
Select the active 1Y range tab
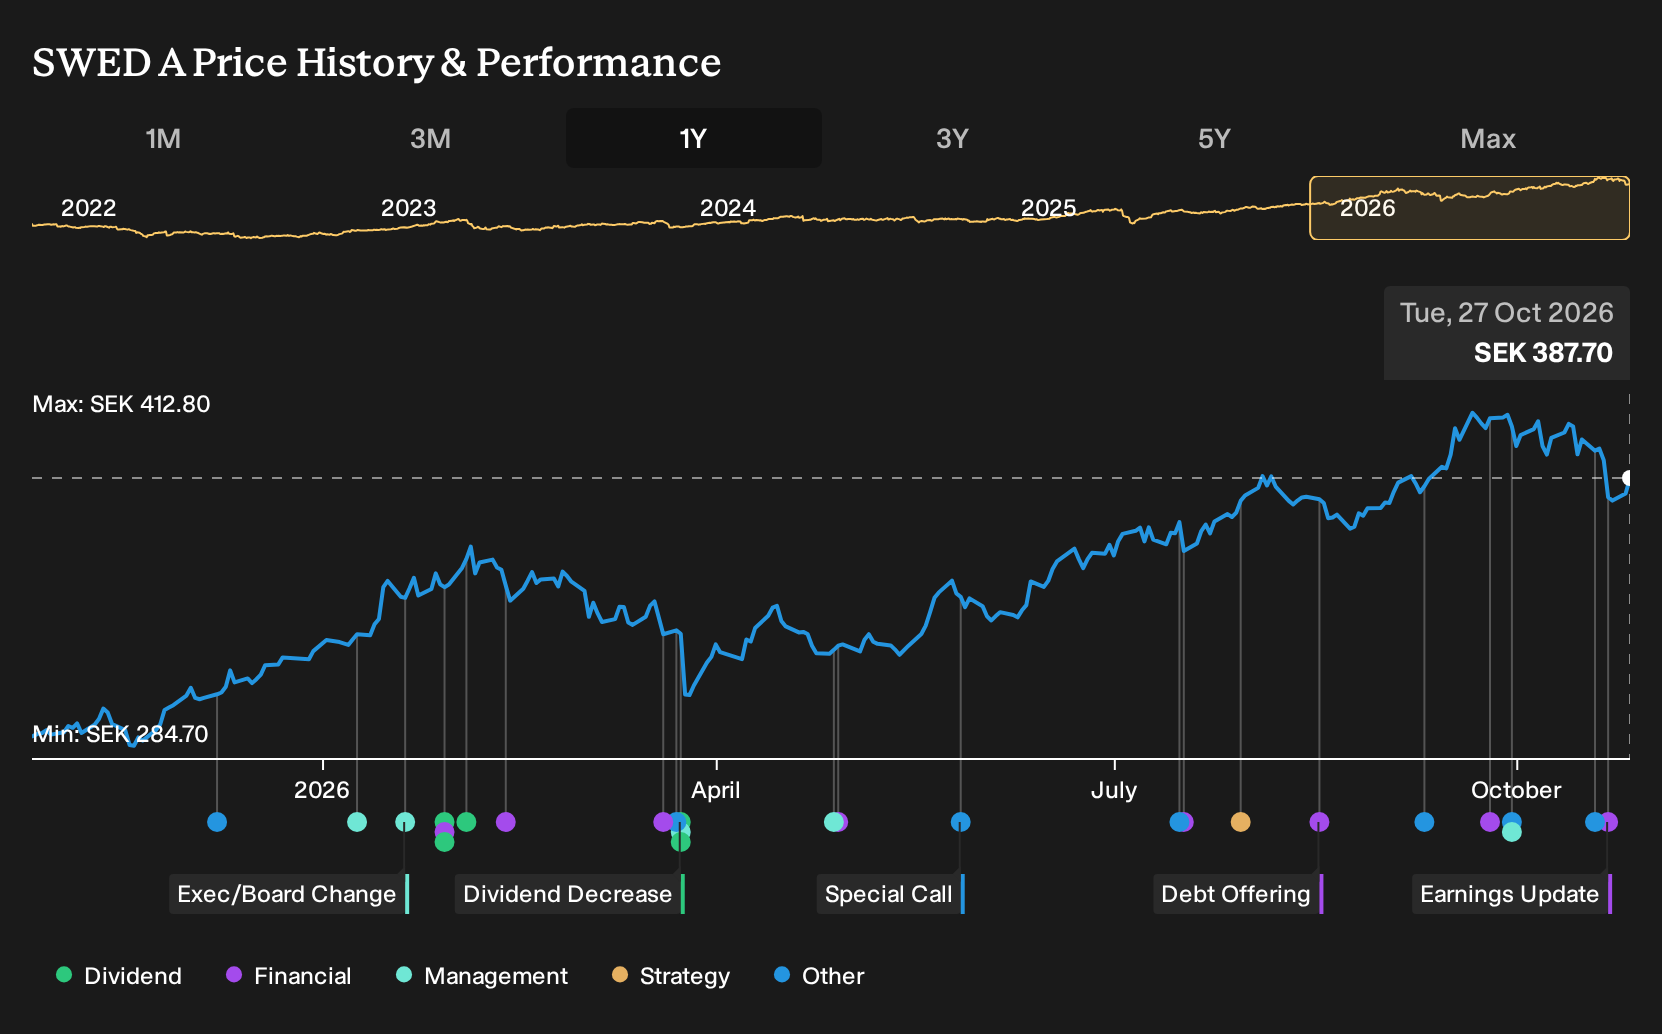point(694,138)
